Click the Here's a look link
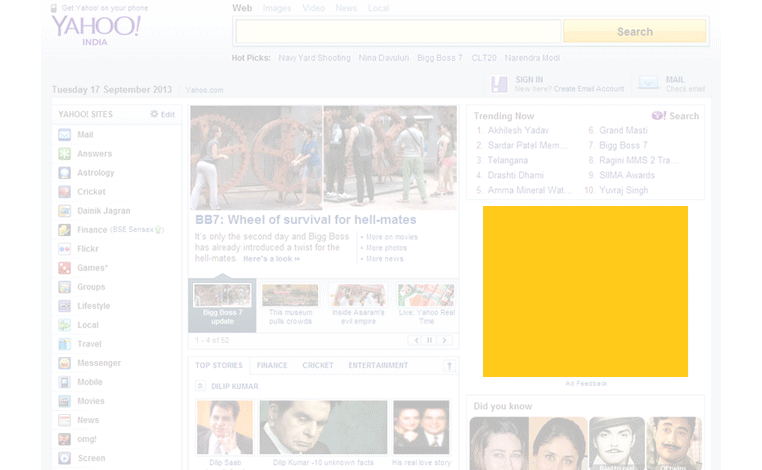Image resolution: width=762 pixels, height=470 pixels. coord(271,259)
